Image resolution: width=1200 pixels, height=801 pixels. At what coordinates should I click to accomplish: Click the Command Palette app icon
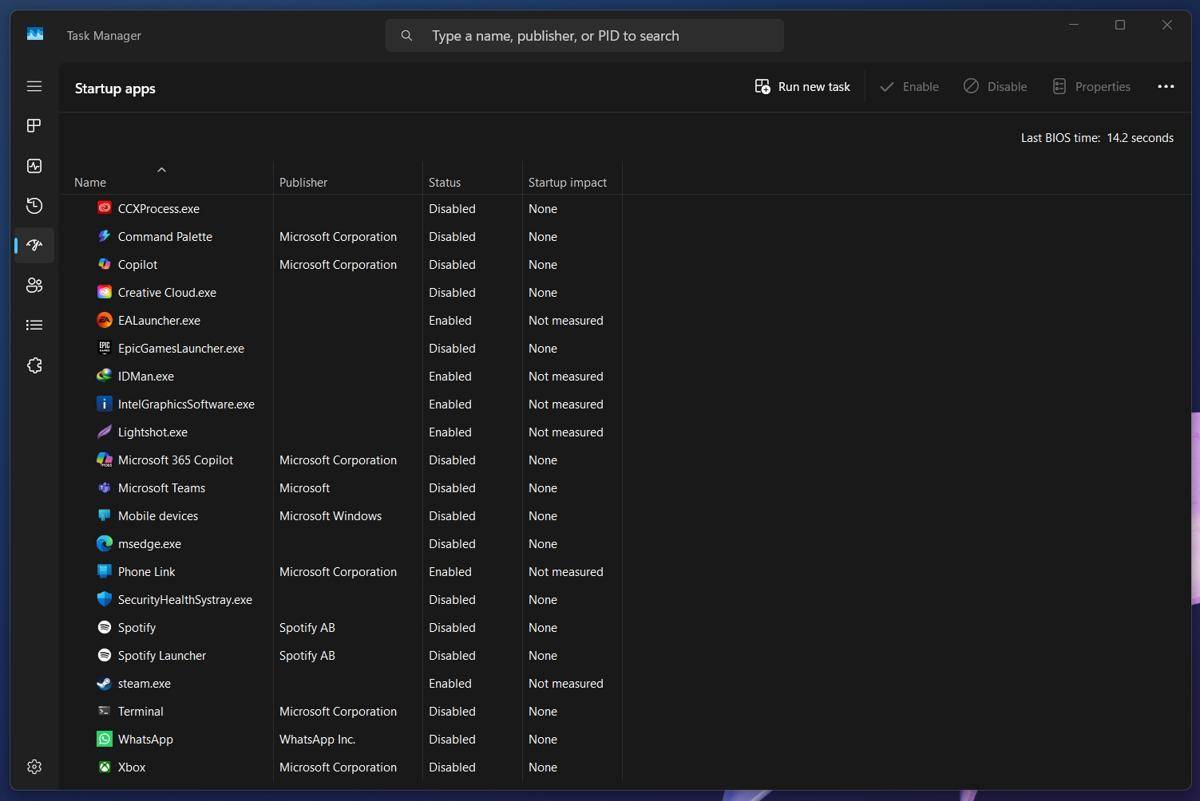coord(104,236)
